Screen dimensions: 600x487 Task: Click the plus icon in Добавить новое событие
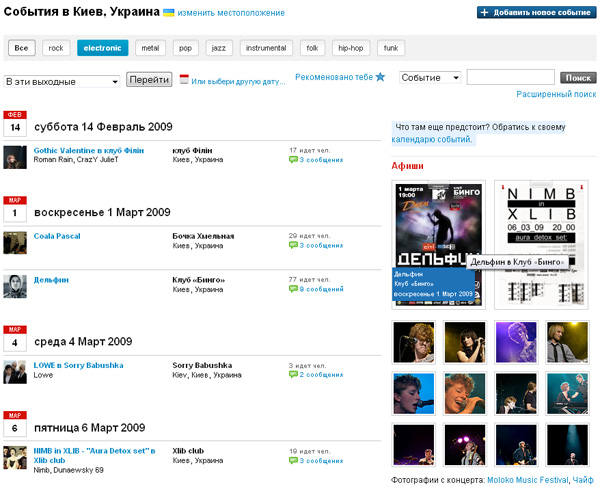tap(484, 12)
